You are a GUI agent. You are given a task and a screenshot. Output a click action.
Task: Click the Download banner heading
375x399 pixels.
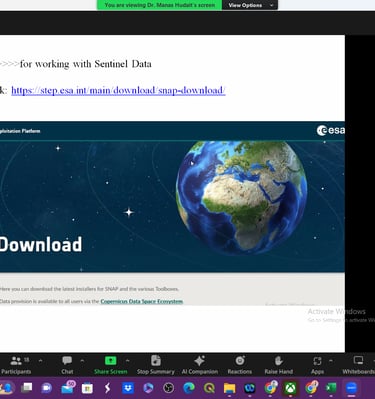coord(41,244)
